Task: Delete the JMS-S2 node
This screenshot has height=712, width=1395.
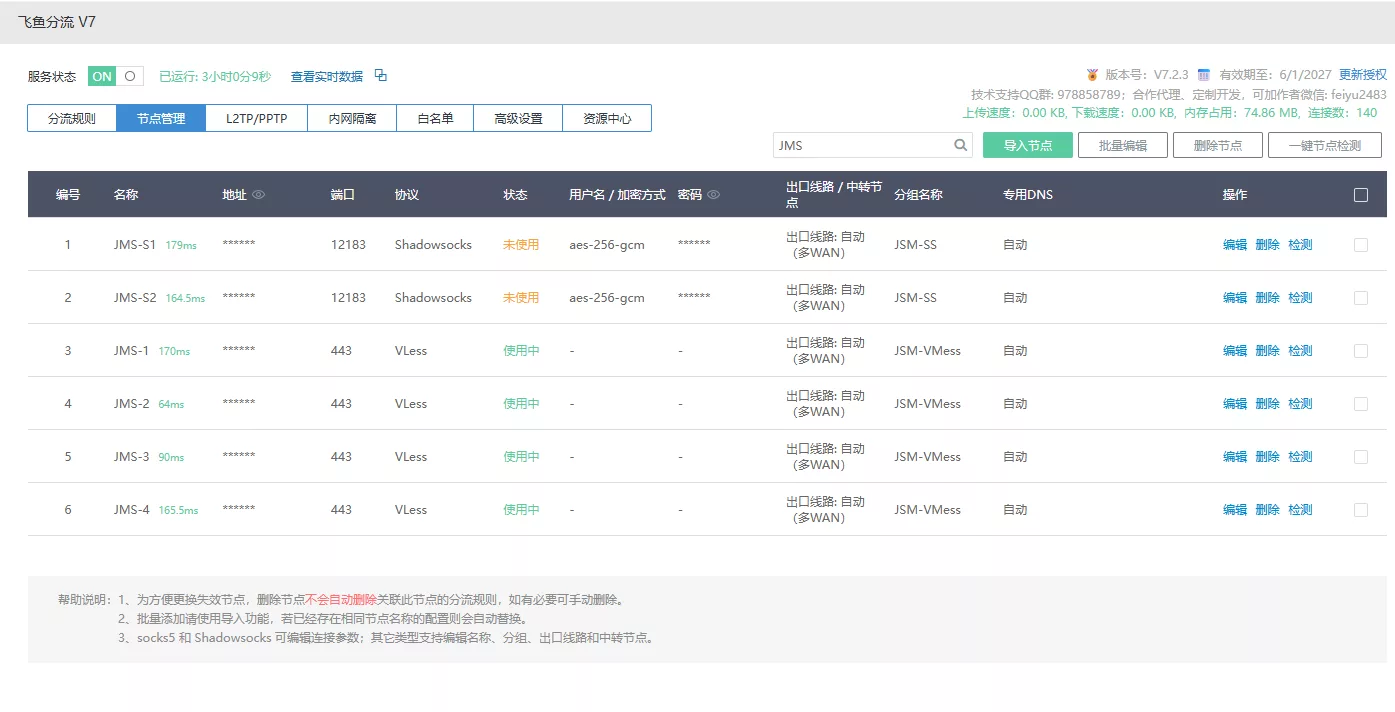Action: [1267, 297]
